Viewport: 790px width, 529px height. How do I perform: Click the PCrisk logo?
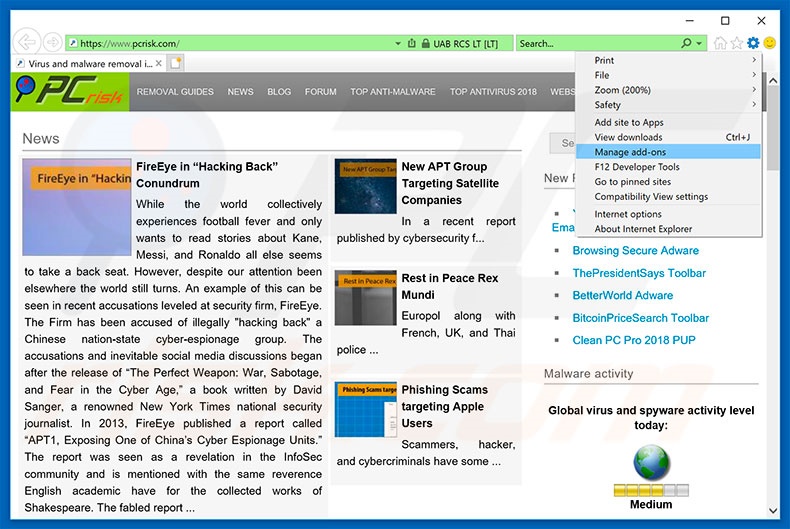(70, 92)
